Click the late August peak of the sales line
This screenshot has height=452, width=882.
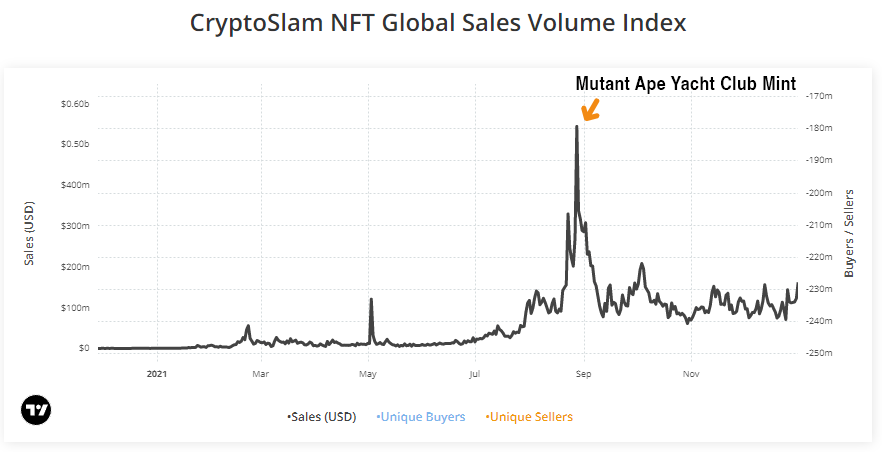point(577,127)
